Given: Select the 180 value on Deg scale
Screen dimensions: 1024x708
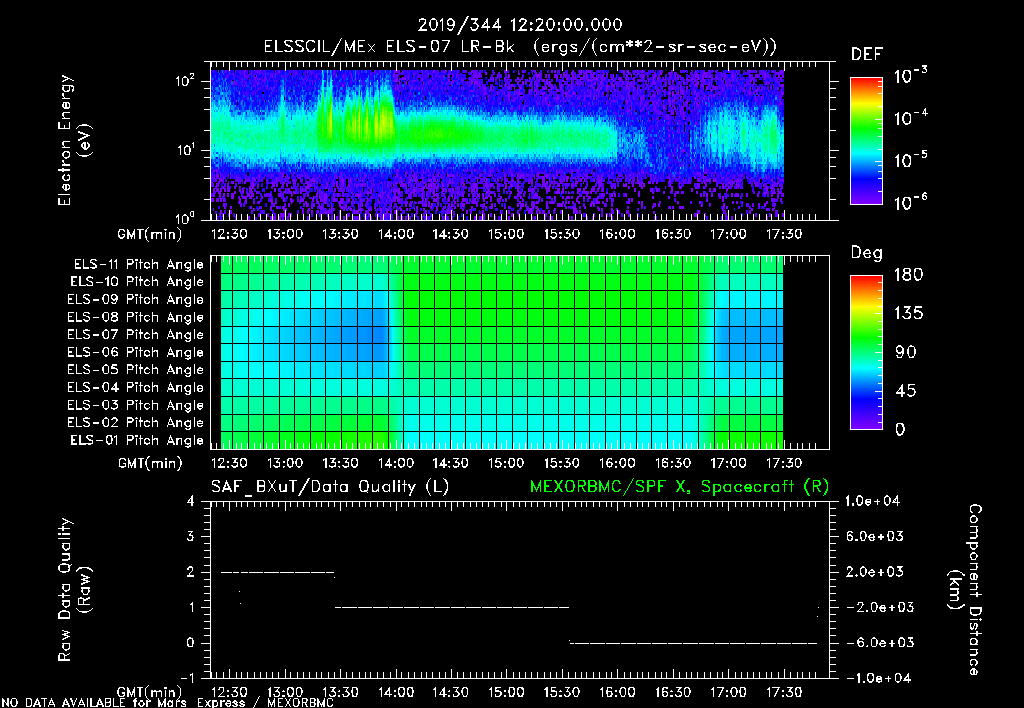Looking at the screenshot, I should click(908, 275).
